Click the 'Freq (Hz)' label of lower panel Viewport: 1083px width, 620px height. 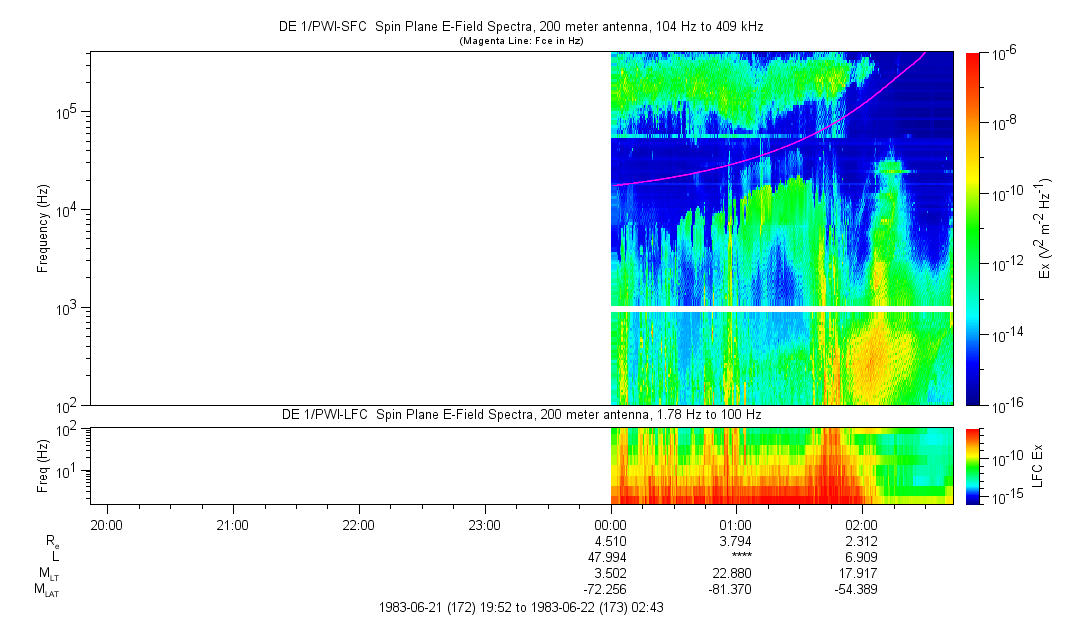(43, 465)
